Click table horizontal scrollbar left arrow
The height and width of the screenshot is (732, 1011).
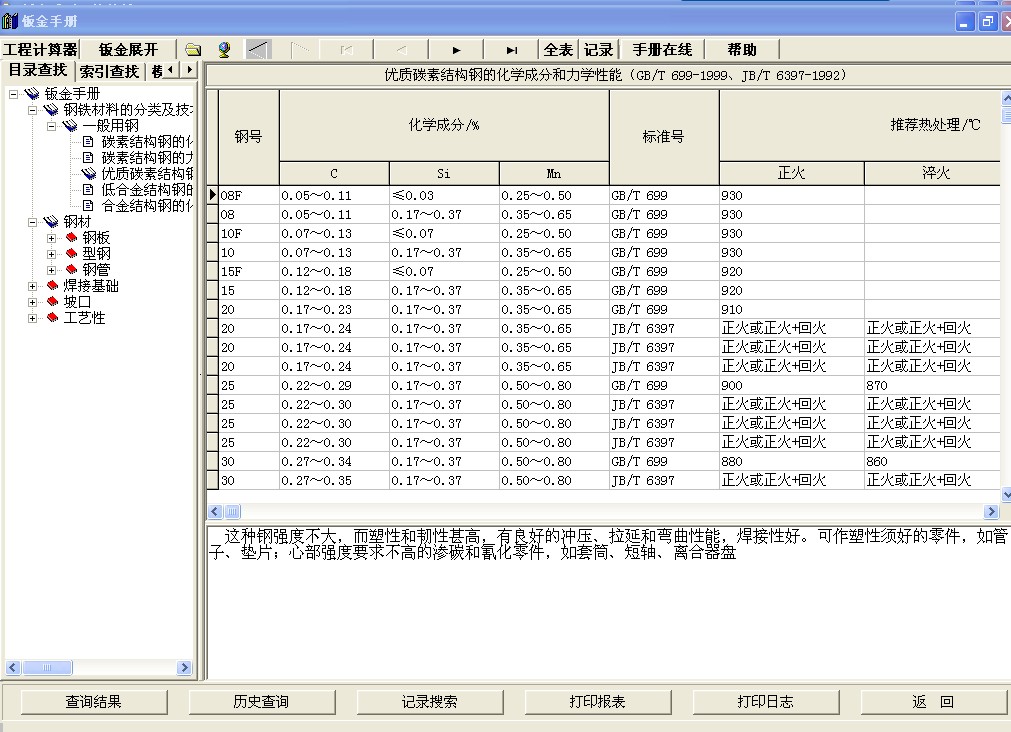click(215, 511)
